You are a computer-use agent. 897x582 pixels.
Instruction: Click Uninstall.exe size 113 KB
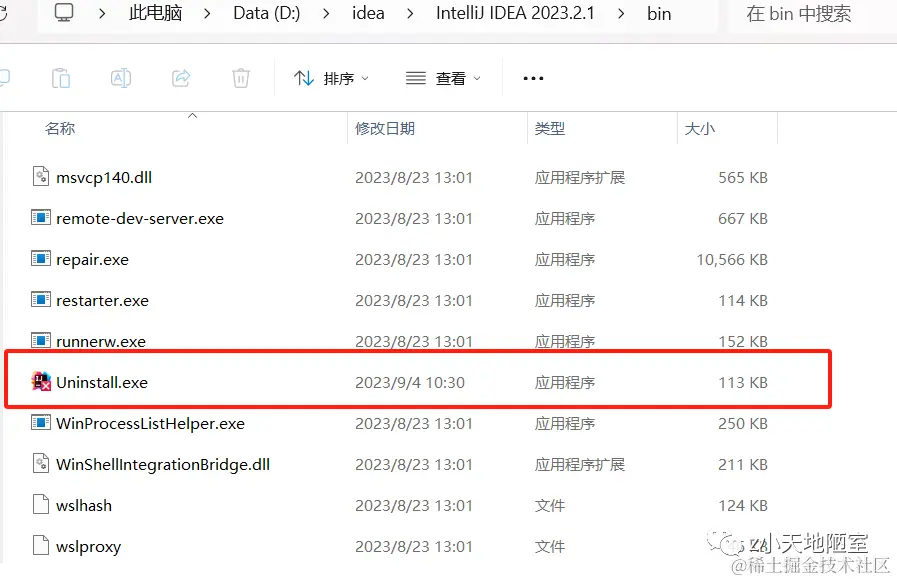point(743,382)
